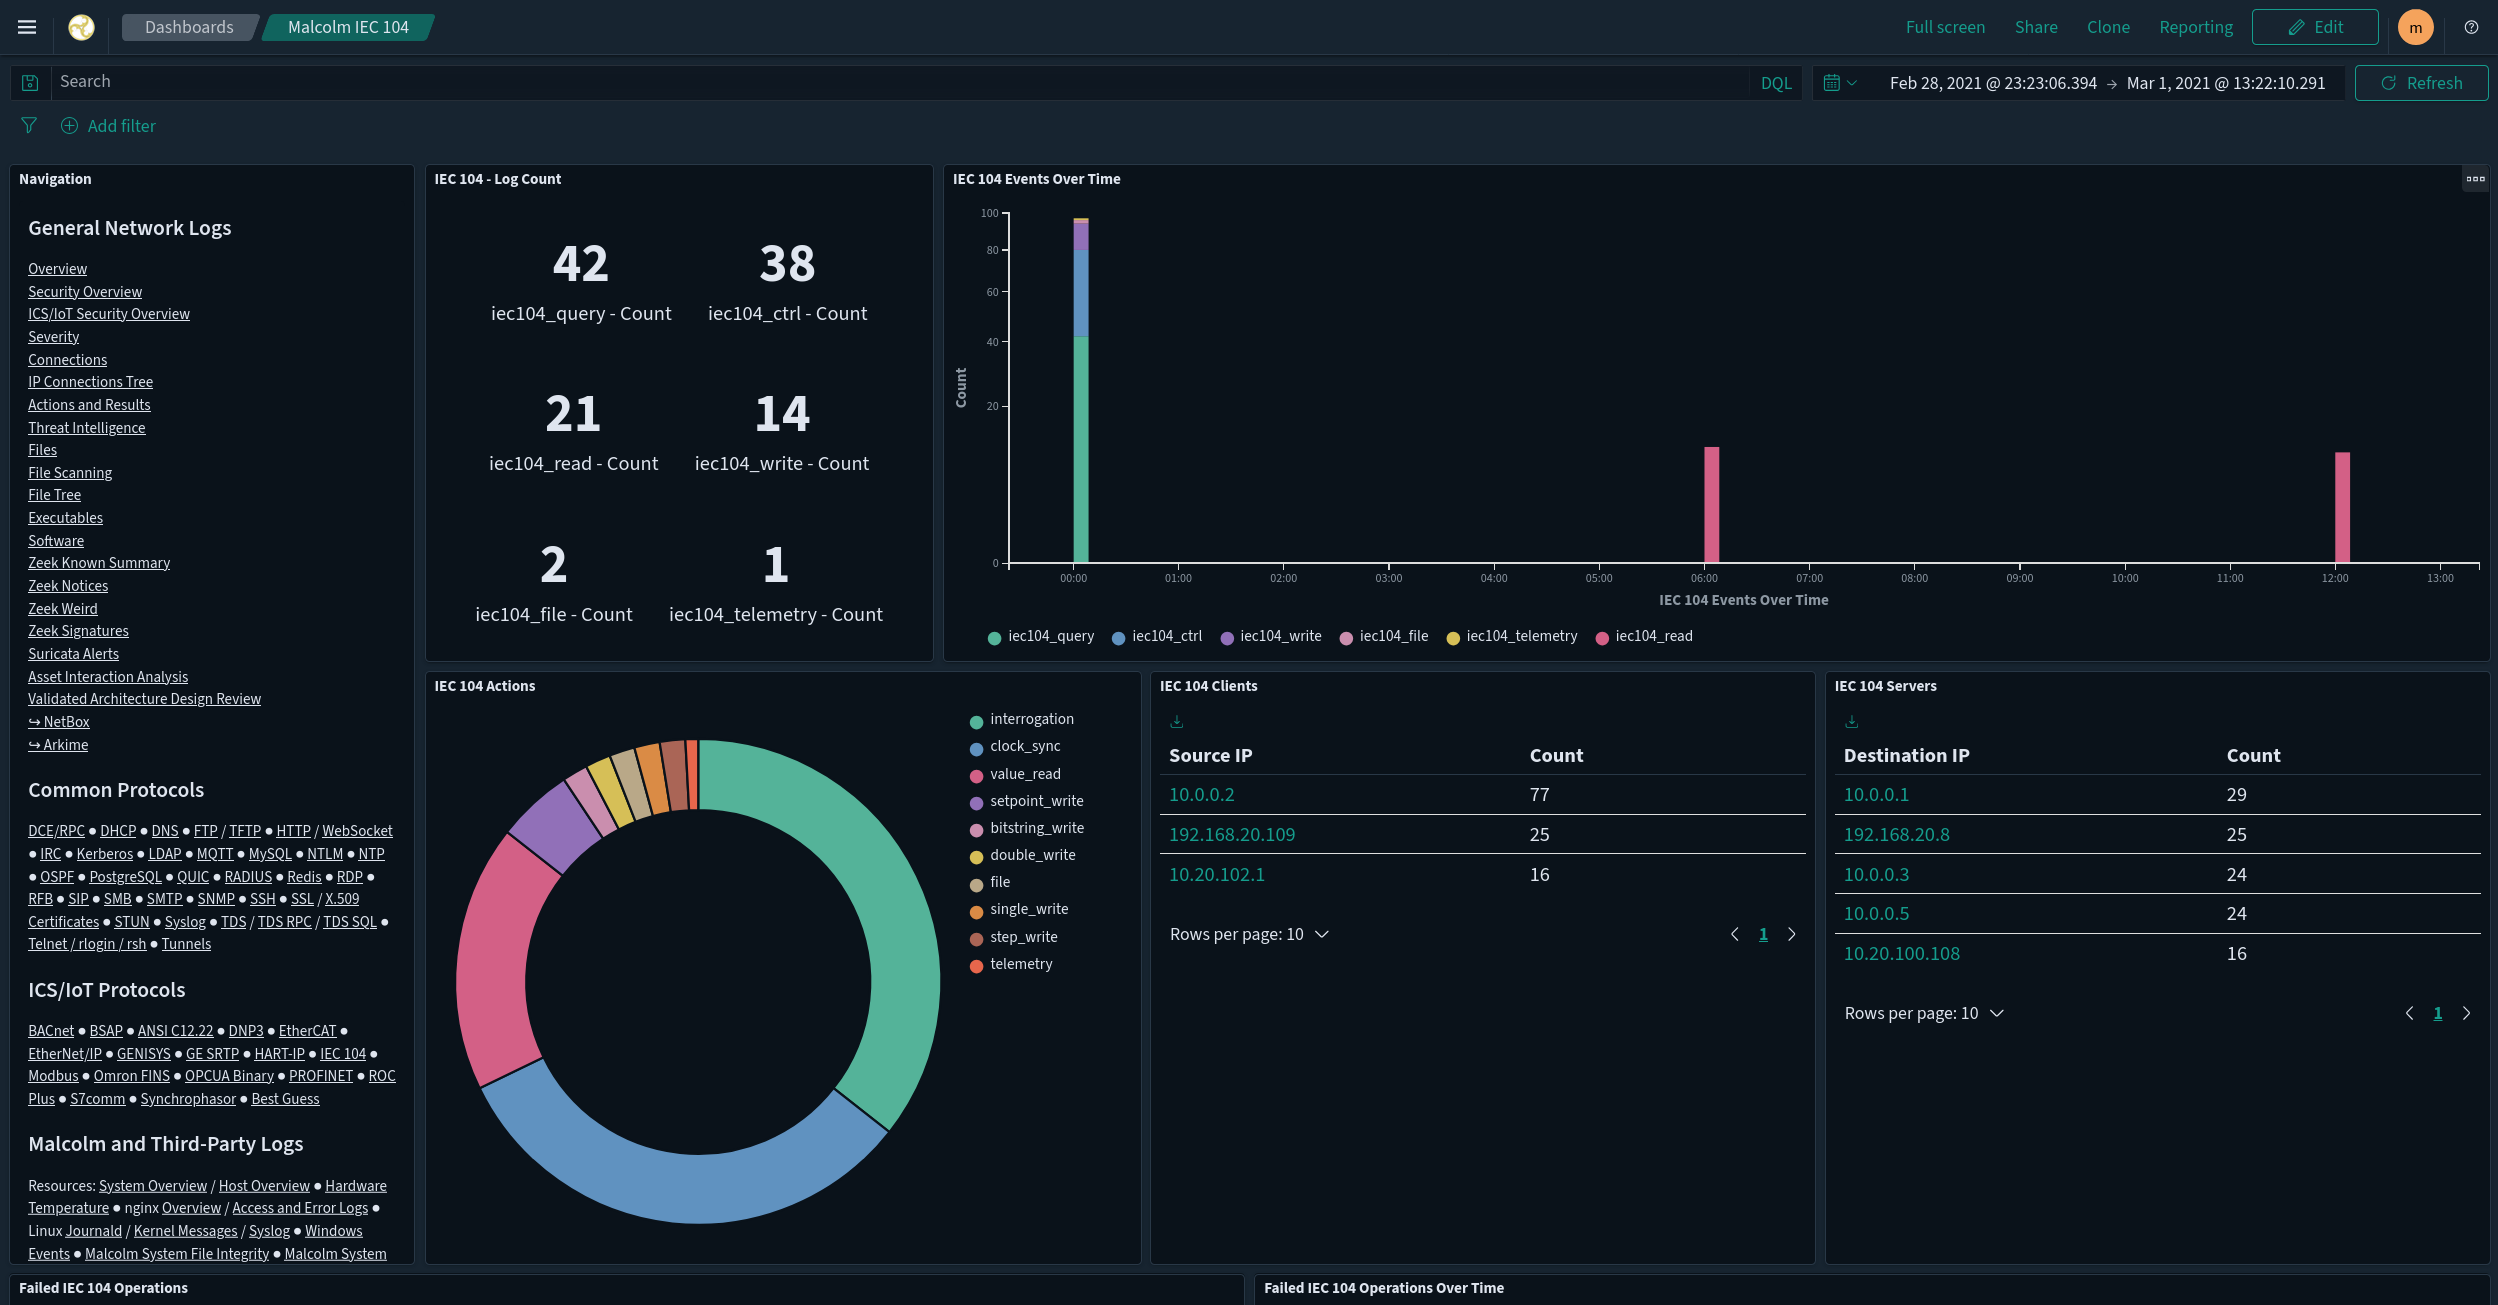Open IEC 104 Events panel options
The height and width of the screenshot is (1305, 2498).
point(2475,179)
